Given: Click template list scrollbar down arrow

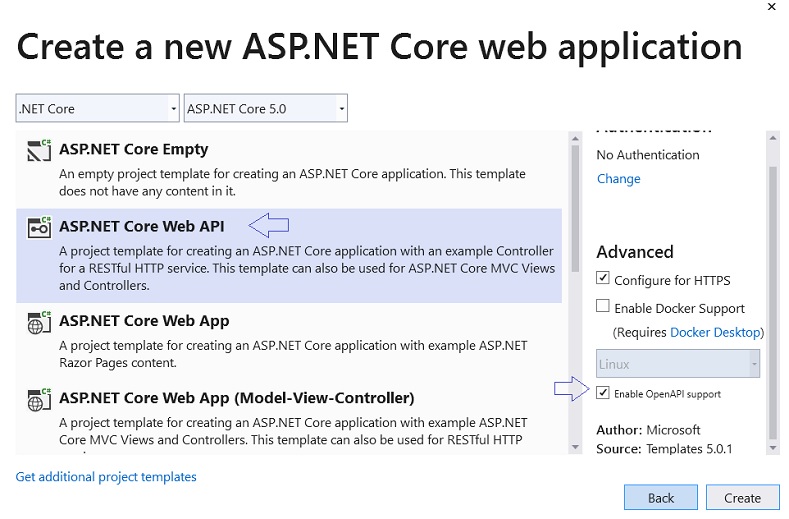Looking at the screenshot, I should click(x=575, y=447).
